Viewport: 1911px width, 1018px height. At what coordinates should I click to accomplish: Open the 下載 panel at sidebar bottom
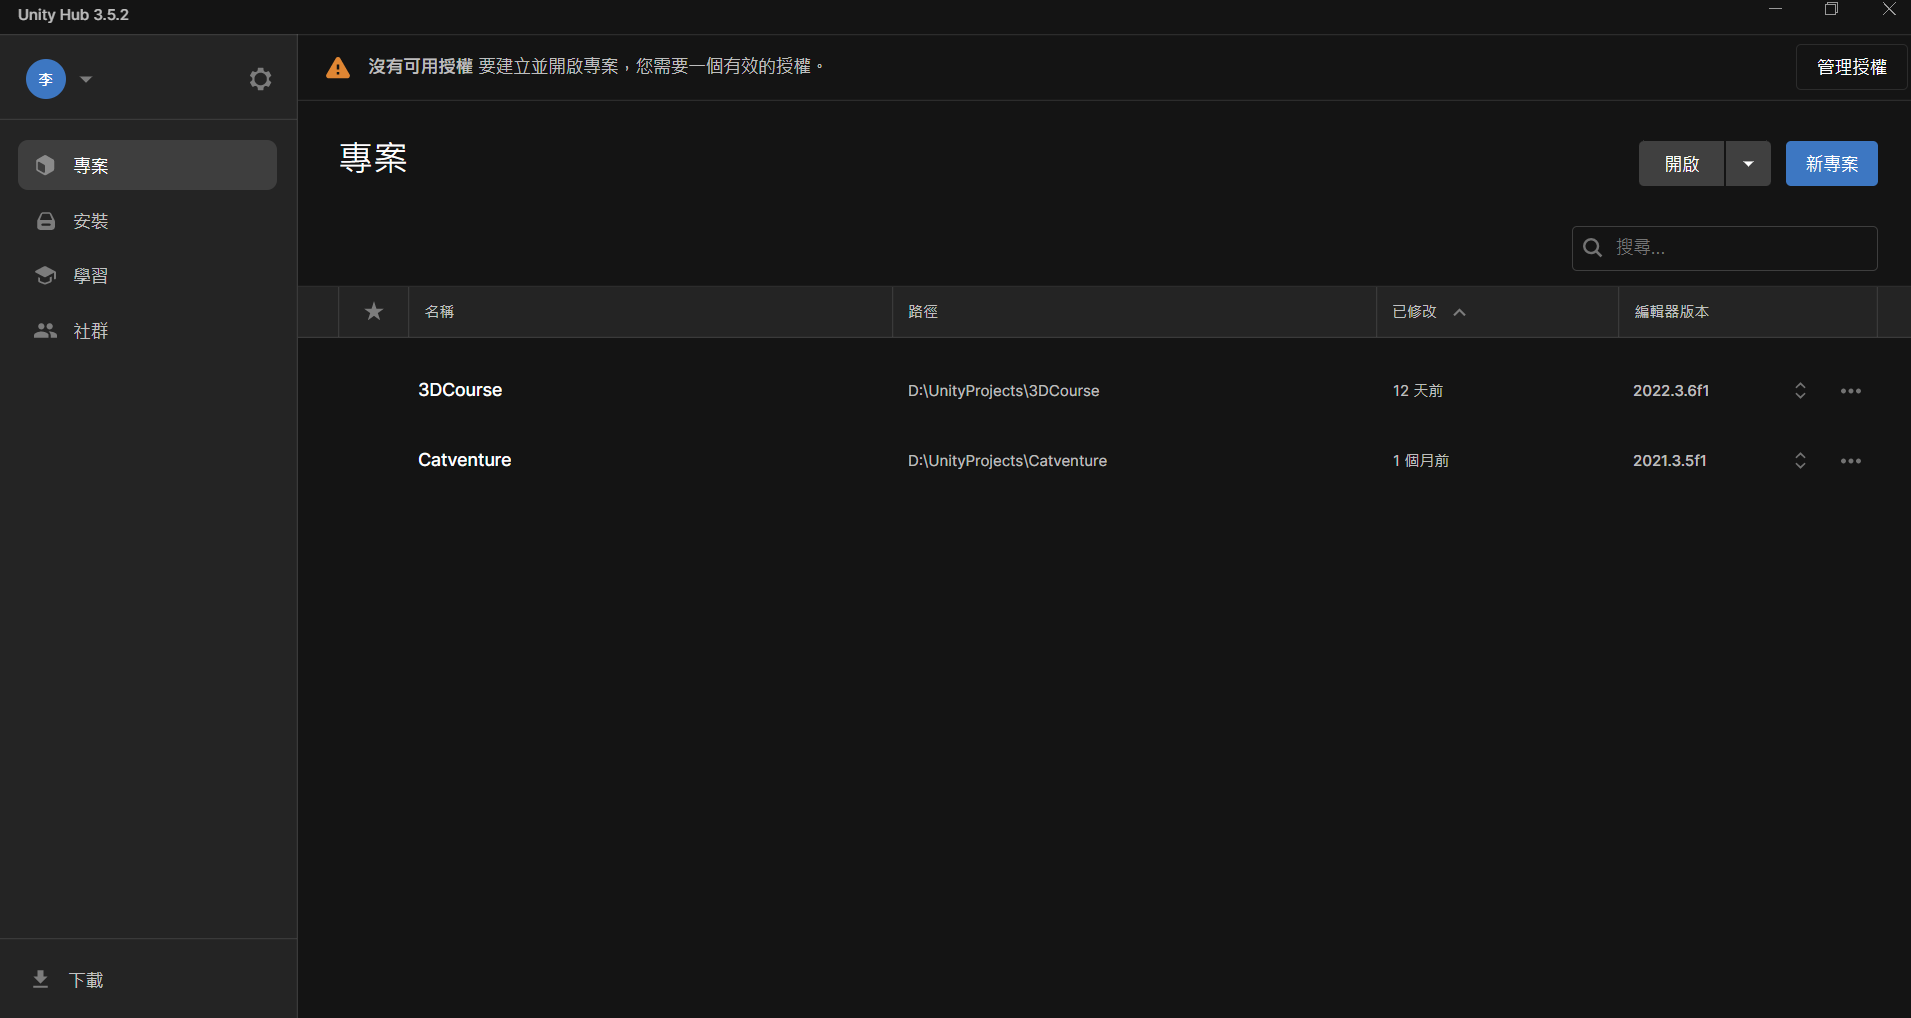(x=148, y=979)
